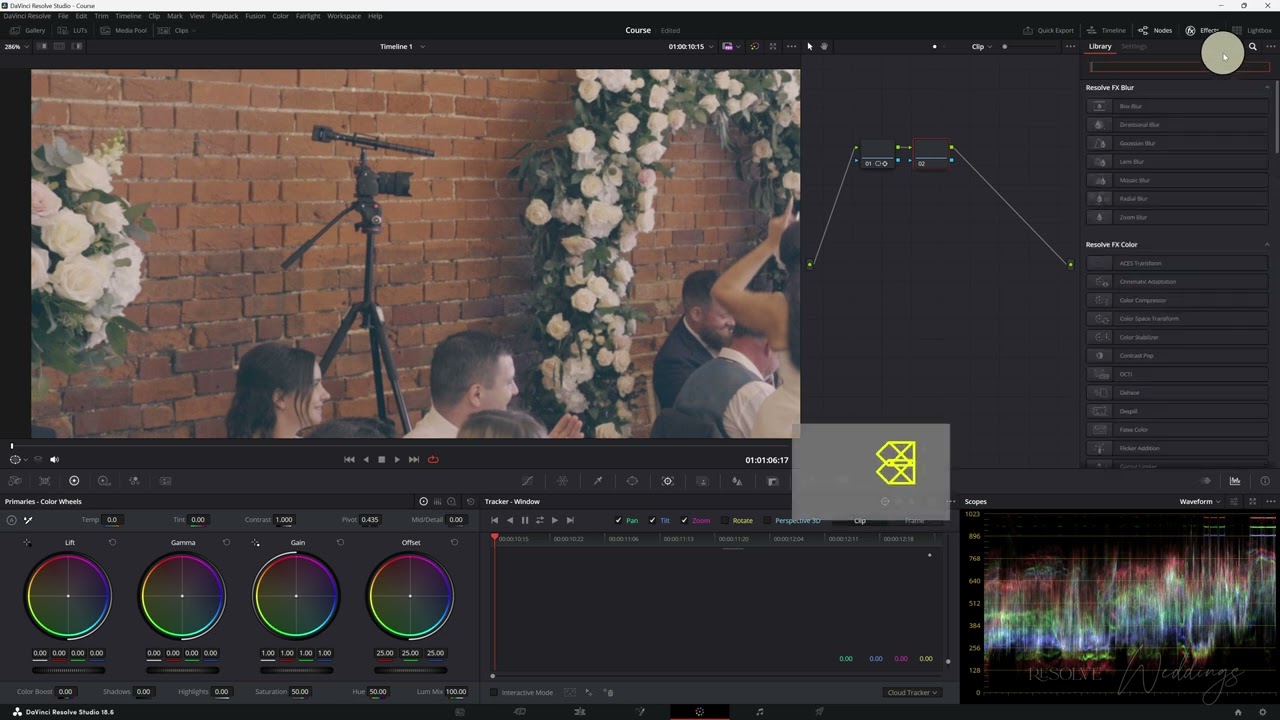Click node 02 in node graph
This screenshot has height=720, width=1280.
[931, 154]
